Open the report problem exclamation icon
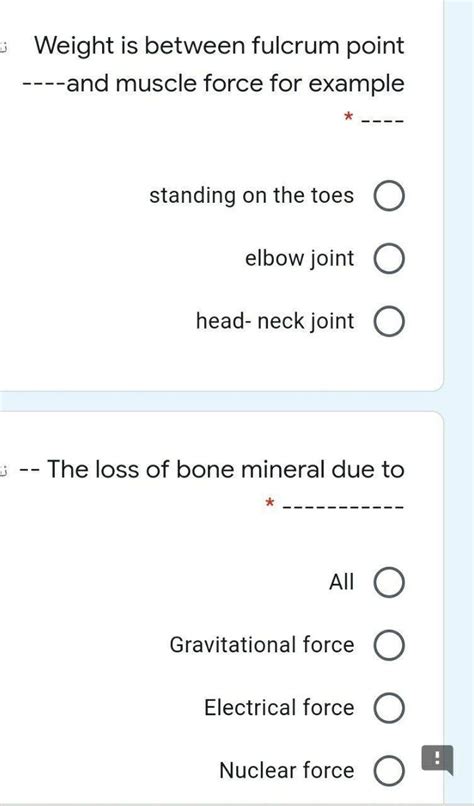 click(437, 759)
